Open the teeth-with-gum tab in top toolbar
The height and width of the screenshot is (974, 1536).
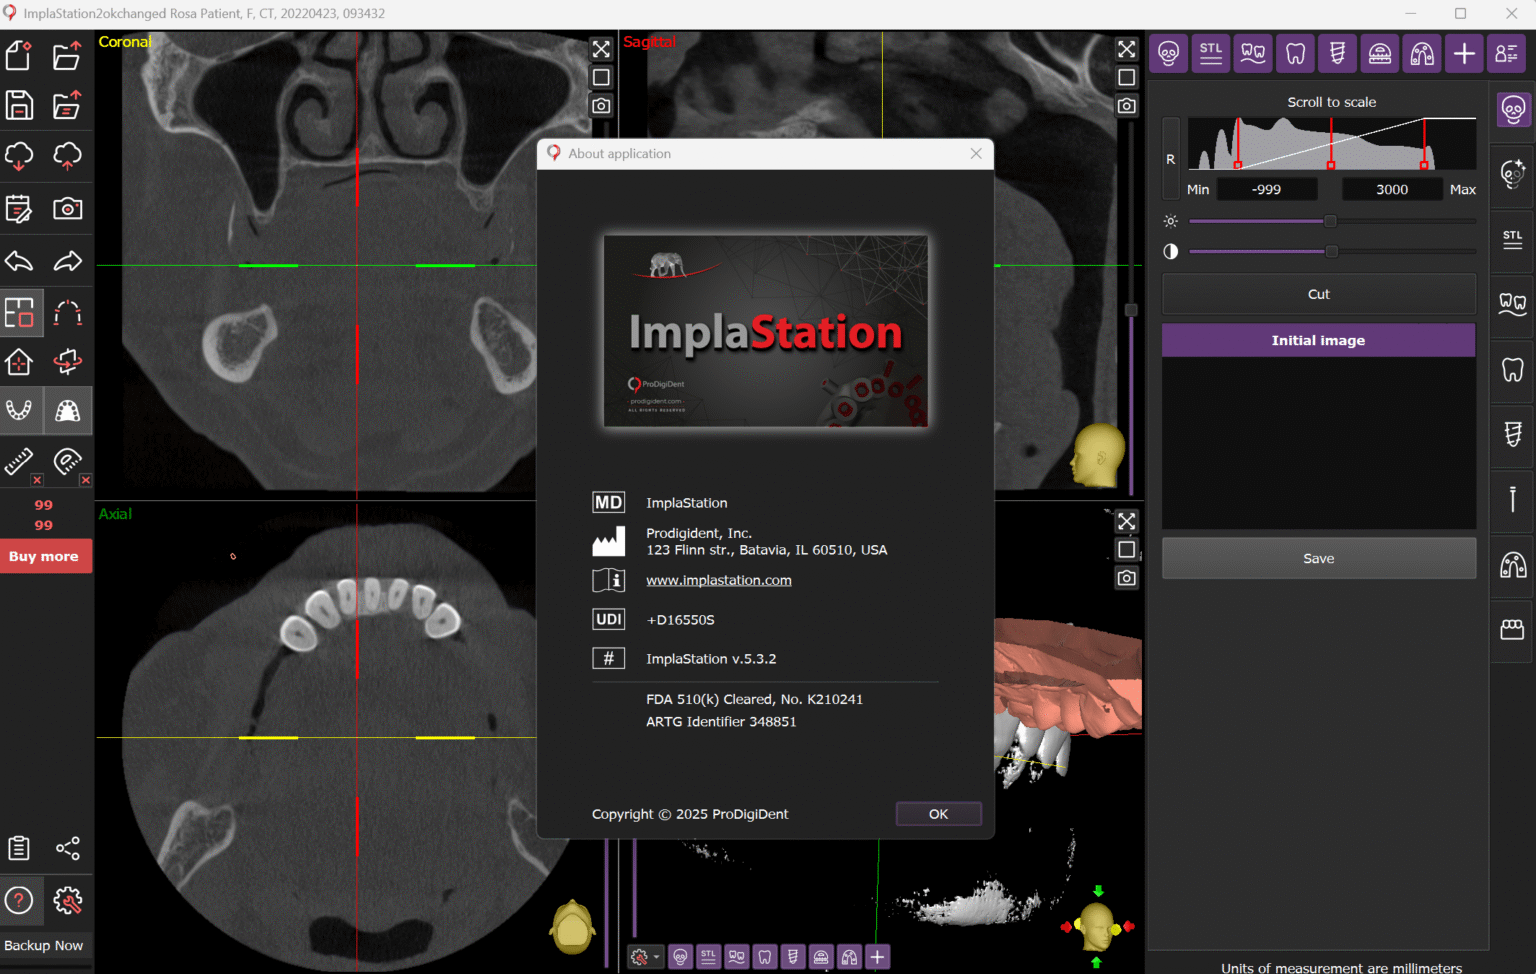coord(1253,53)
